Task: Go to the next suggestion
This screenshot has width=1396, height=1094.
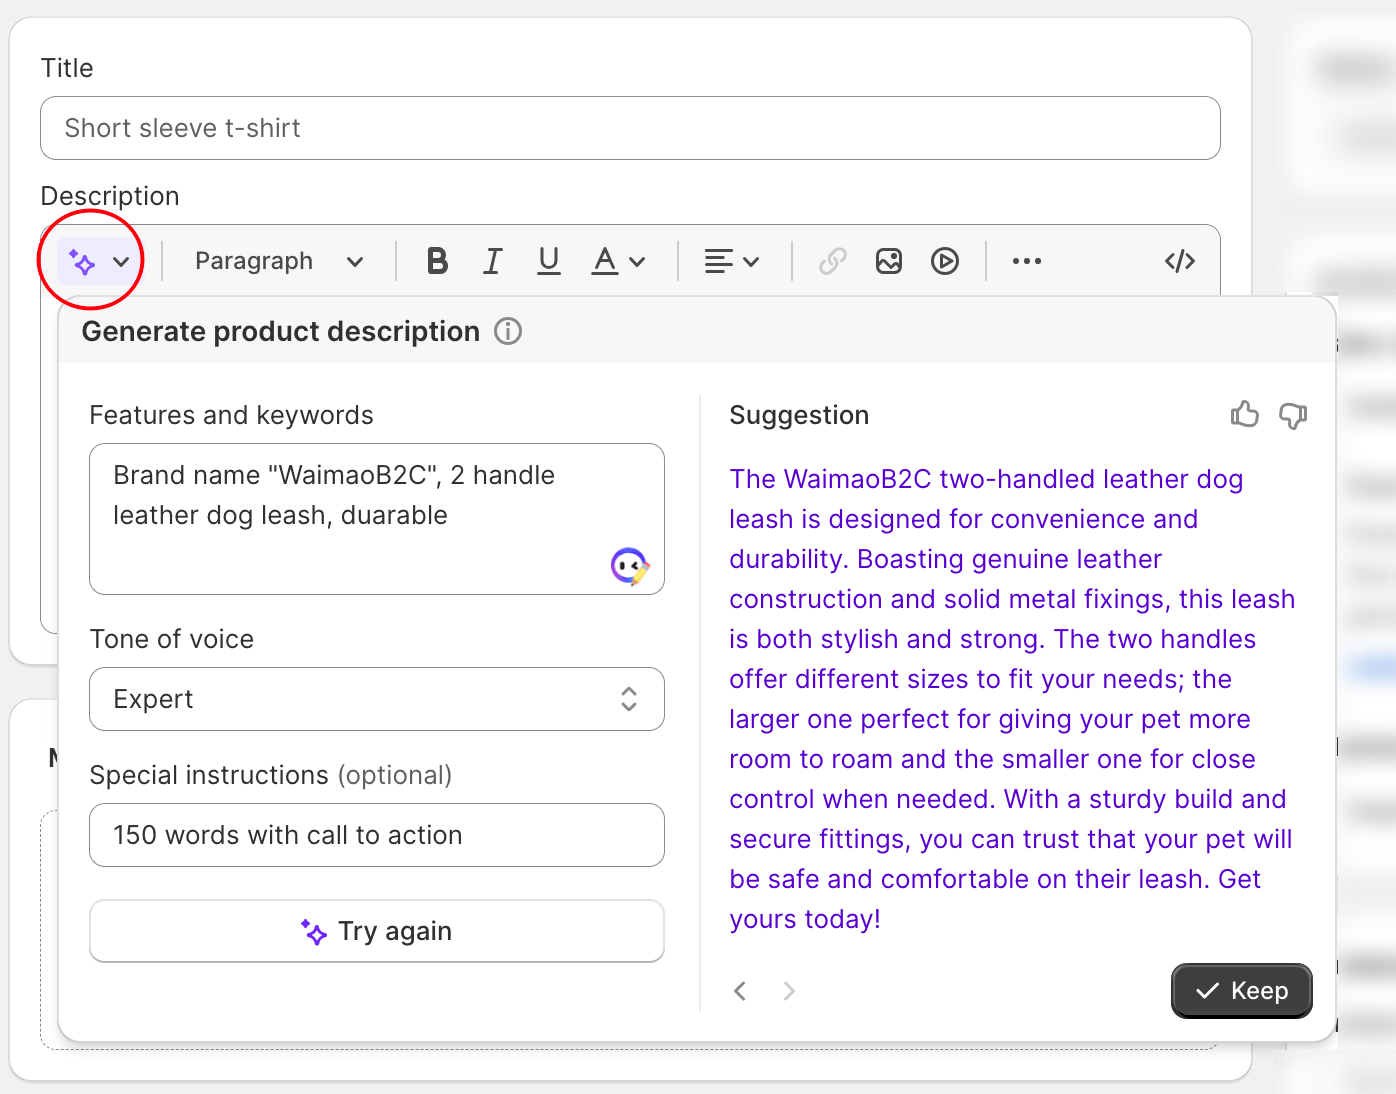Action: coord(789,991)
